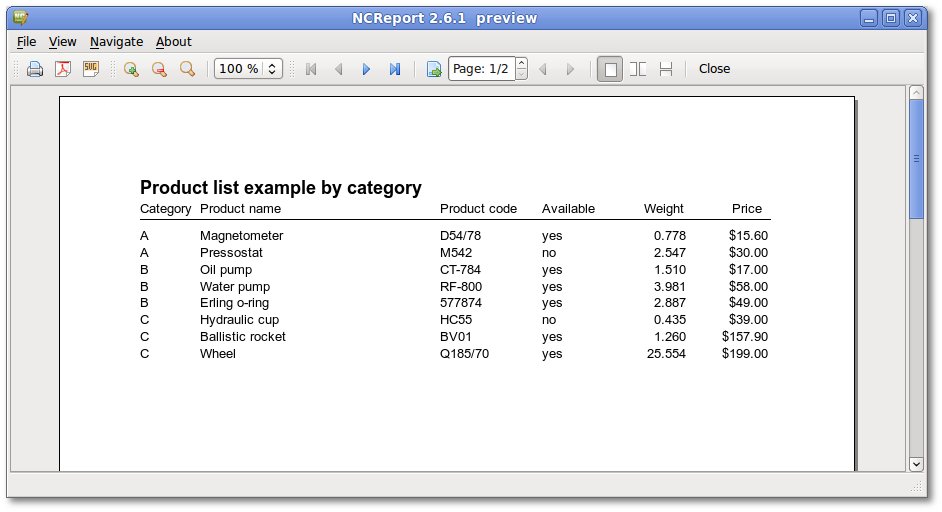The image size is (942, 512).
Task: Click the plain magnifier zoom icon
Action: tap(187, 69)
